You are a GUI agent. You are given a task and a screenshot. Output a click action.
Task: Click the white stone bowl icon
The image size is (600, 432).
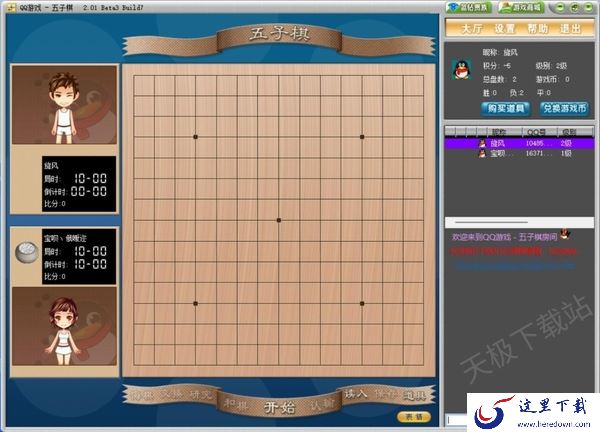[x=26, y=252]
